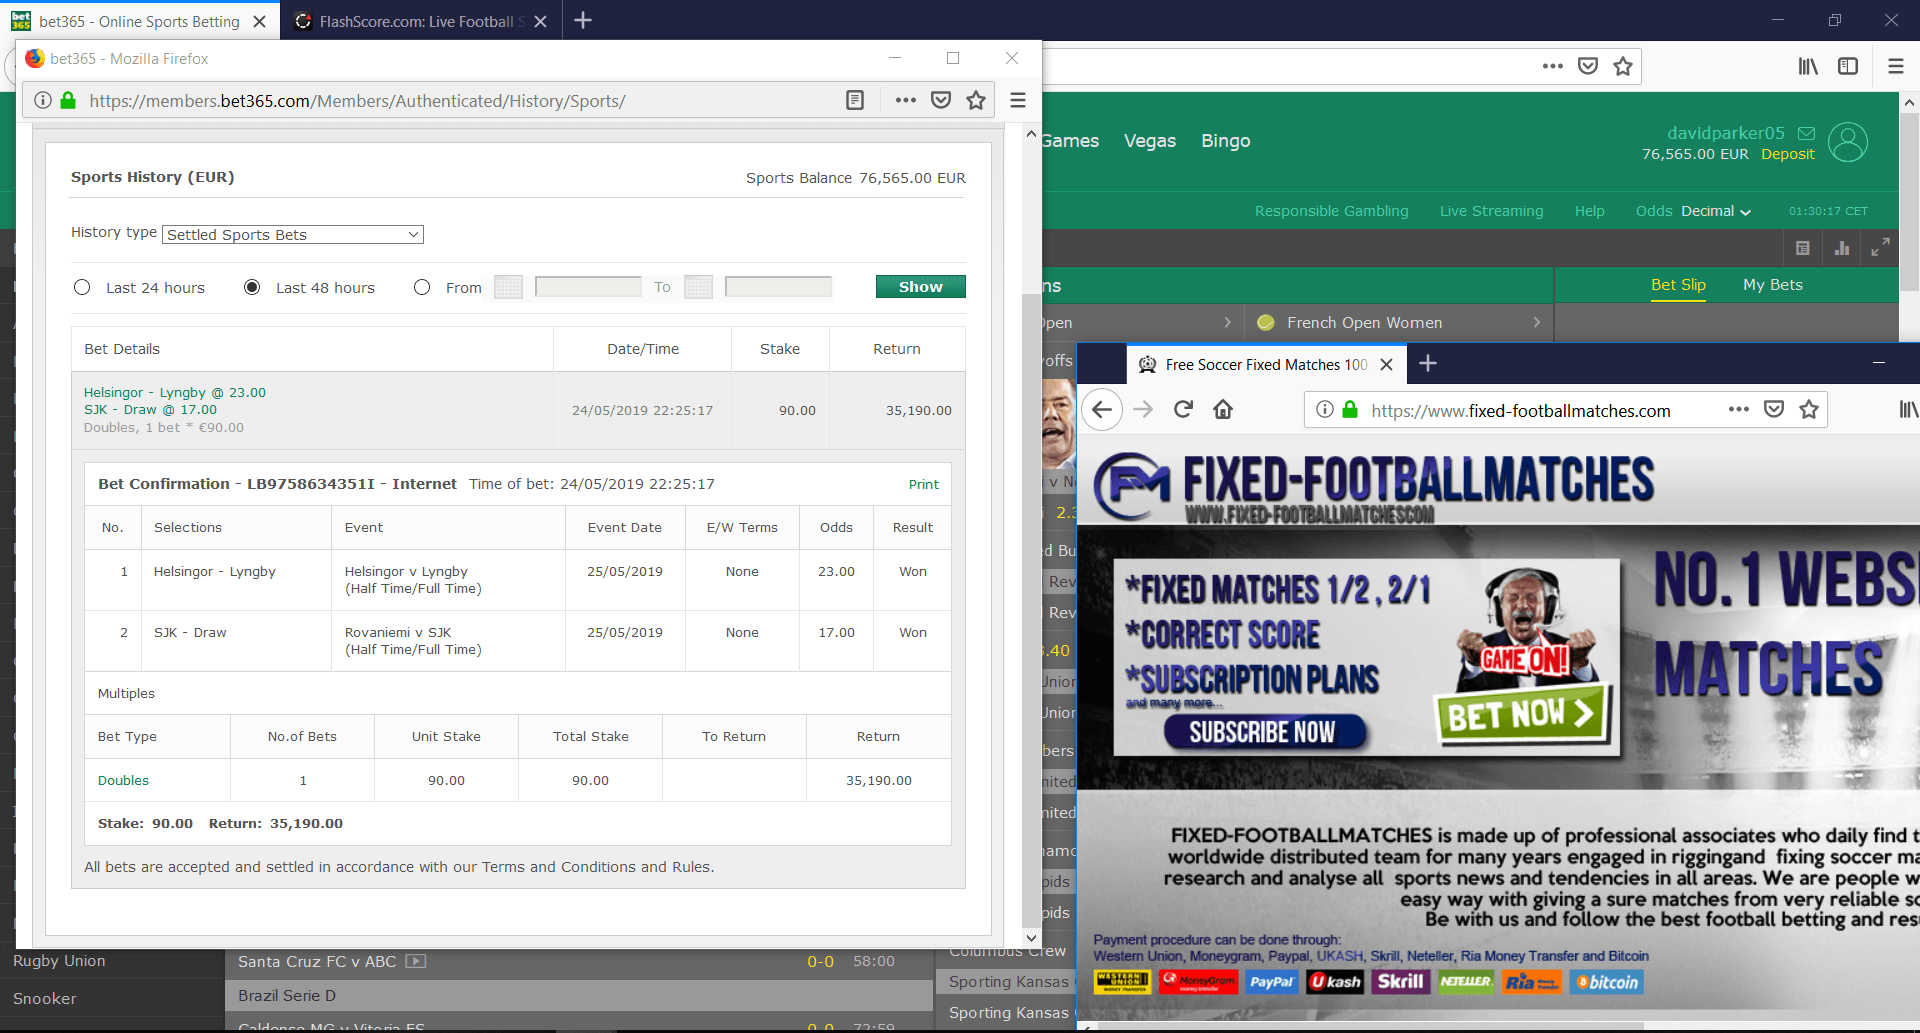Open library icon in main Firefox toolbar

1808,66
